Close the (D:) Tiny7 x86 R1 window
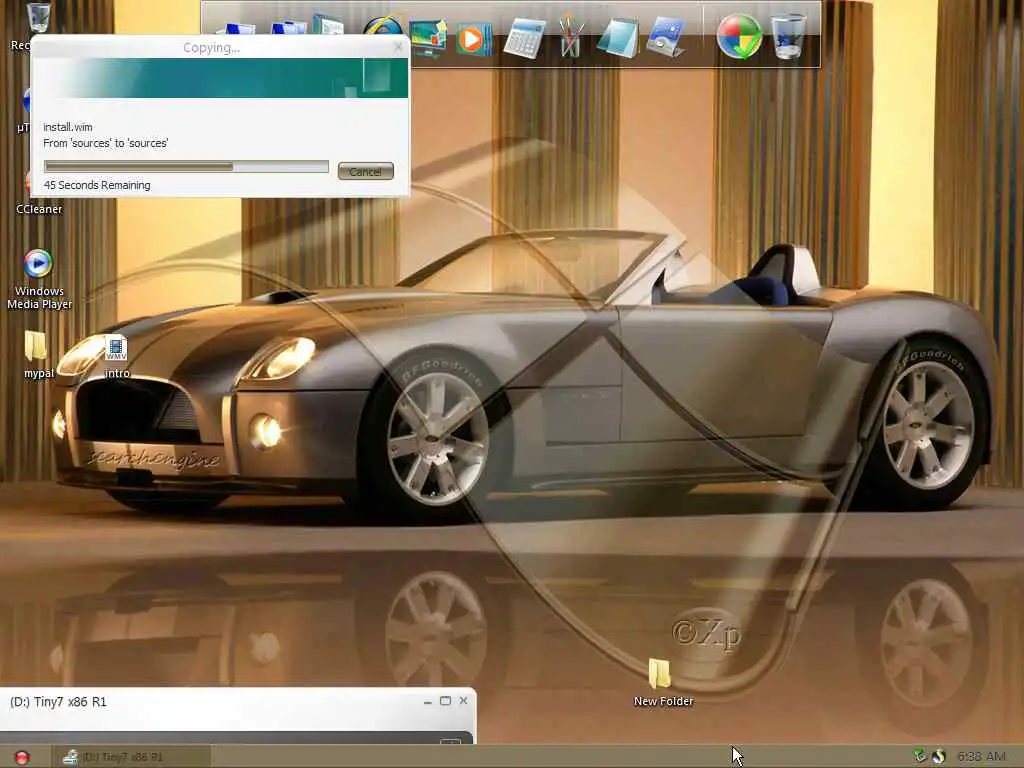 point(463,701)
